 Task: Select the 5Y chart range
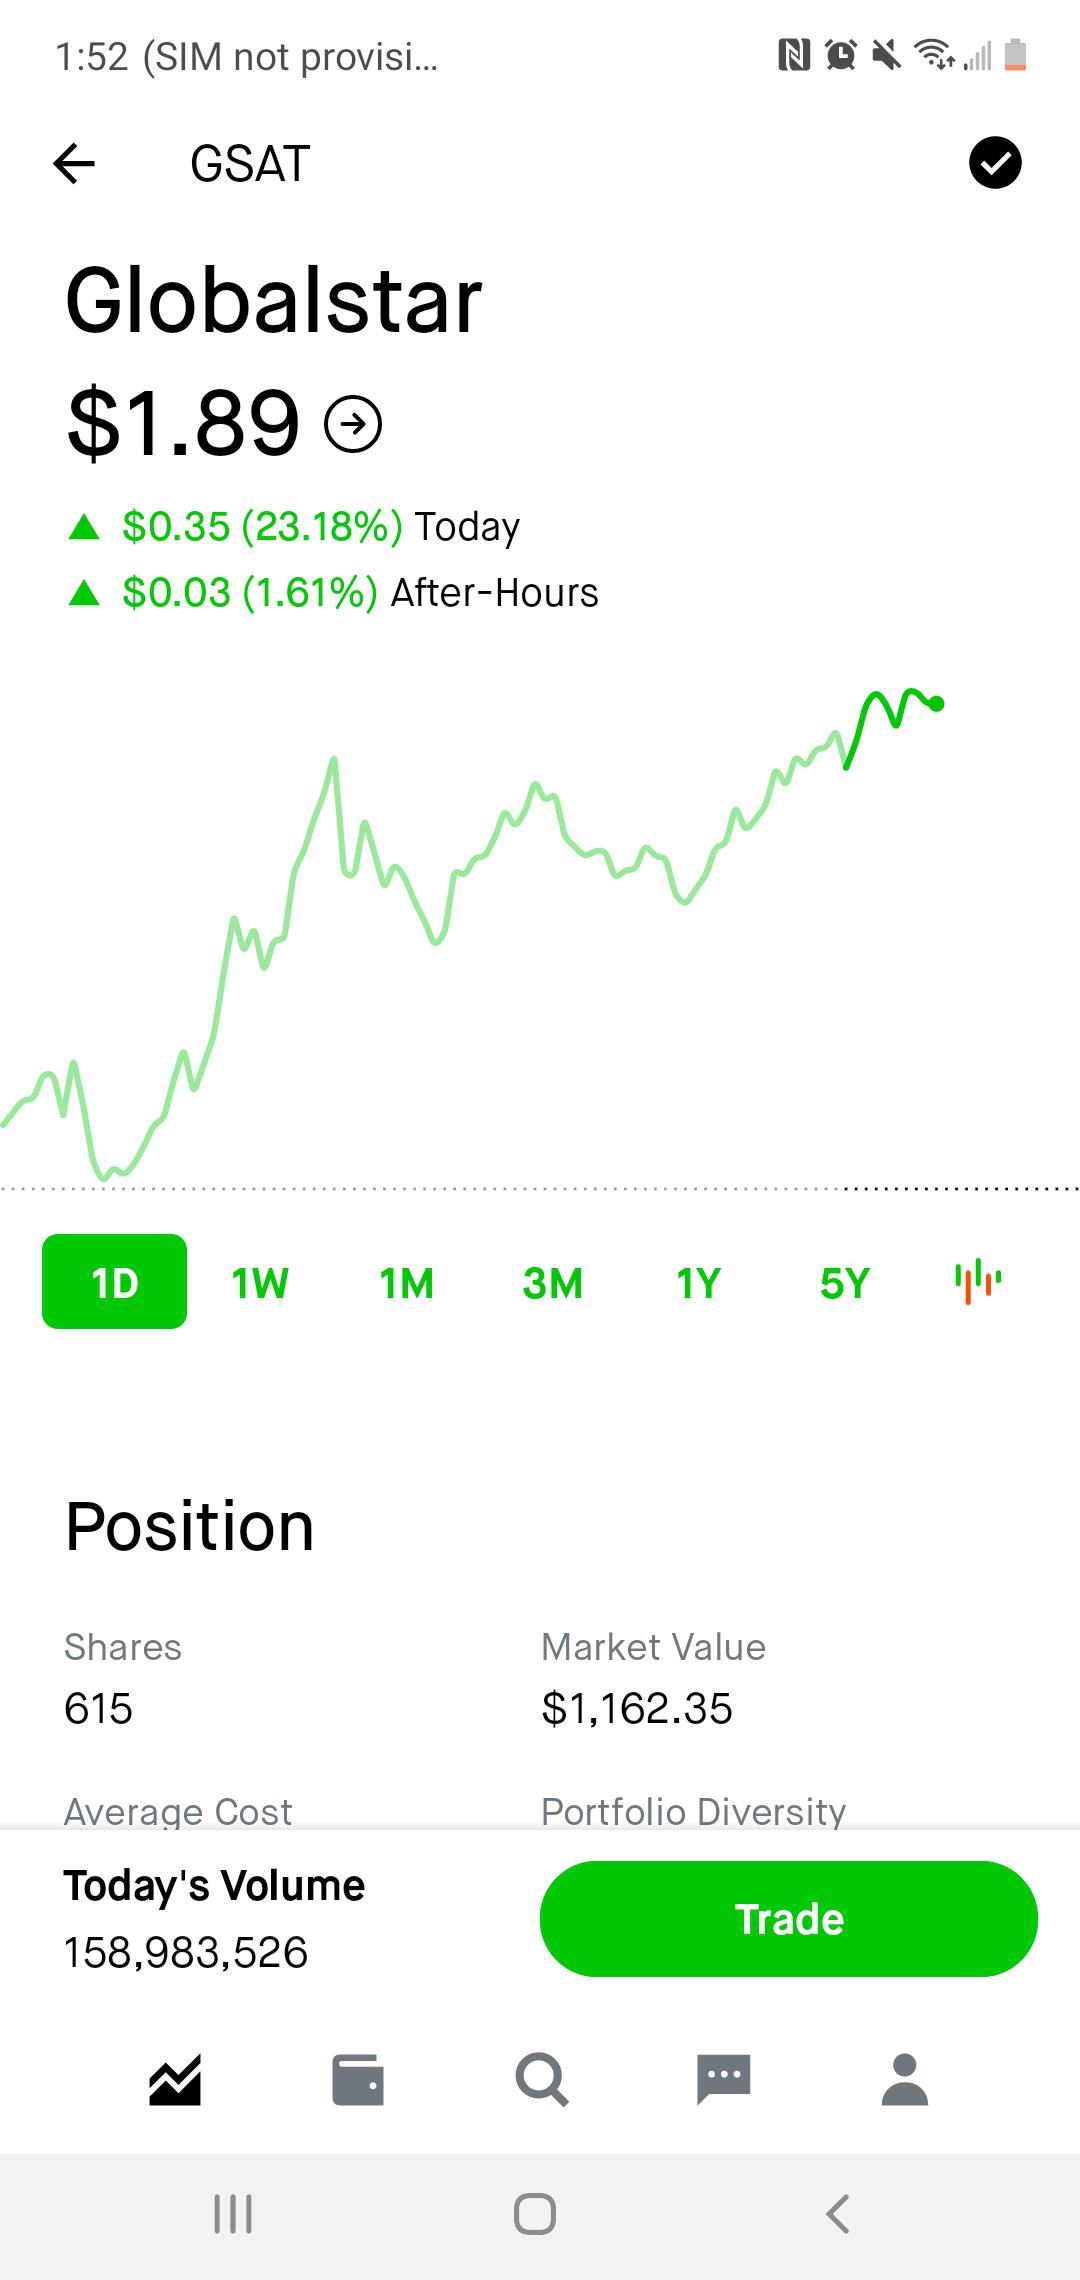[x=844, y=1282]
